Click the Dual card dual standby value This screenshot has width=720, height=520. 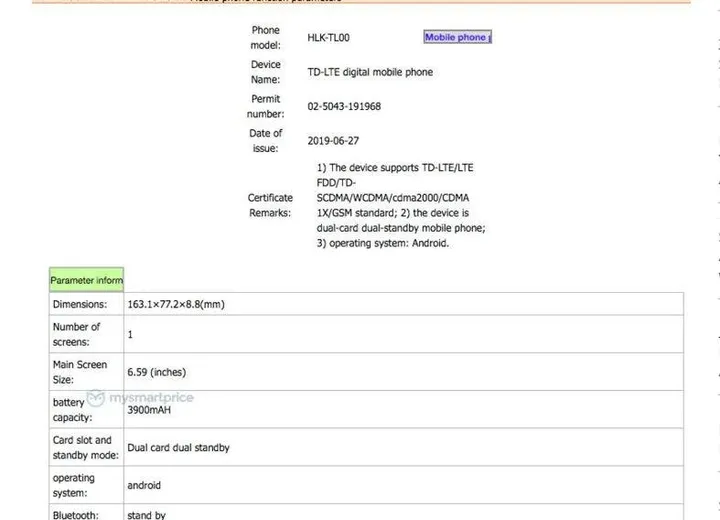click(178, 448)
